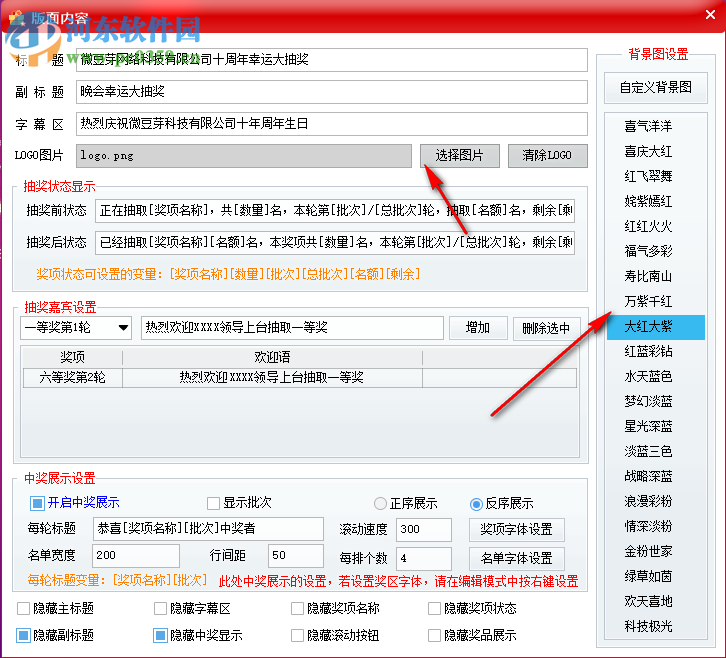Select the 六等奖第2轮 table row
Screen dimensions: 726x658
300,377
